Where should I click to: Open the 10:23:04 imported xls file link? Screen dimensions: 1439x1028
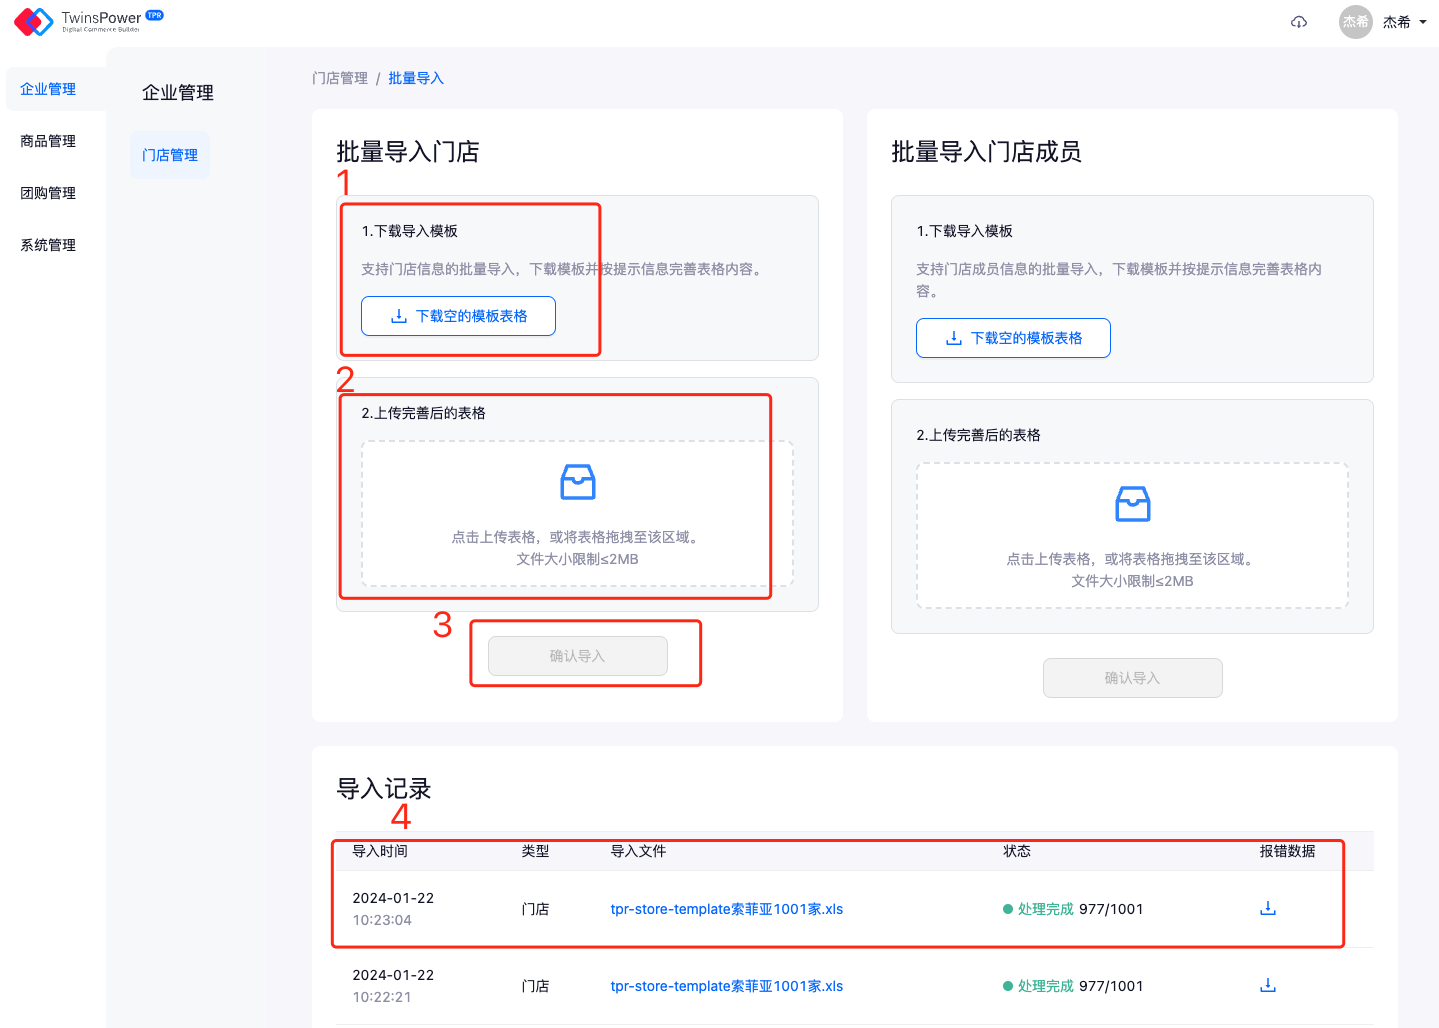tap(726, 909)
